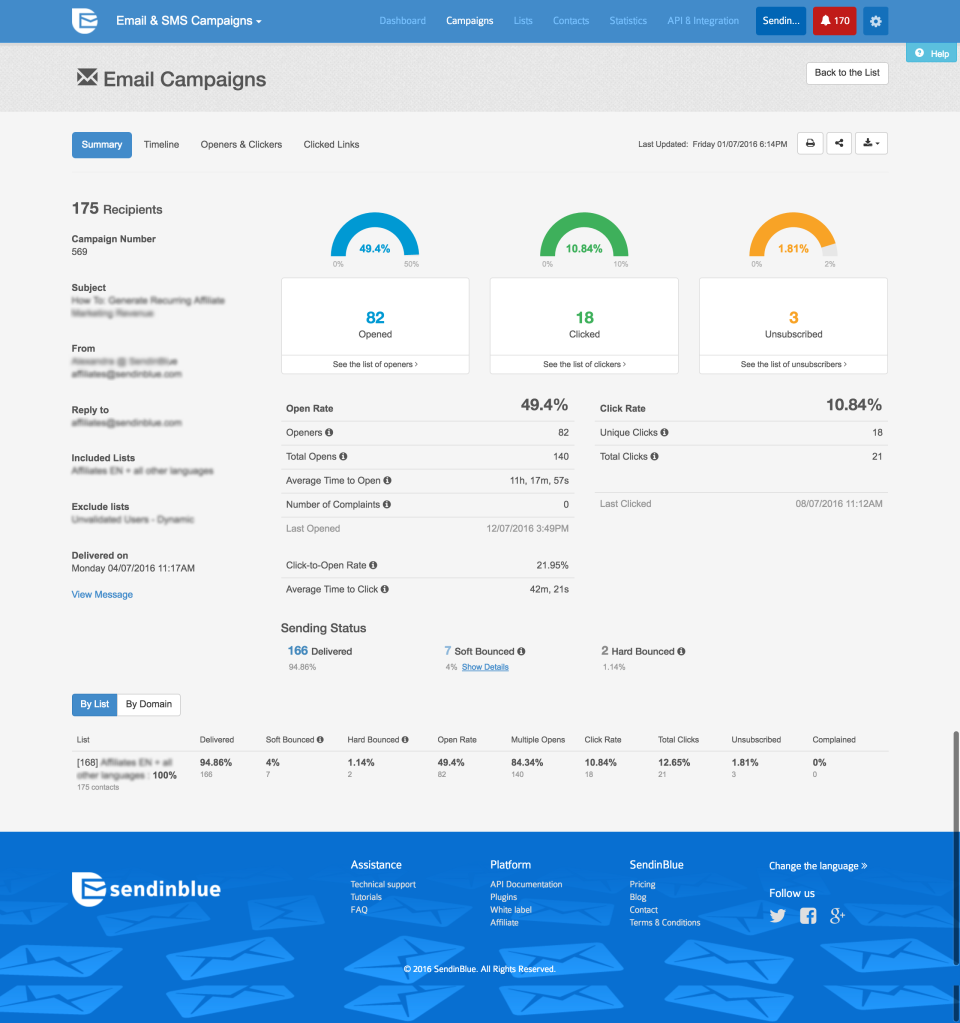Switch to the Openers & Clickers tab
The height and width of the screenshot is (1023, 960).
pos(241,144)
